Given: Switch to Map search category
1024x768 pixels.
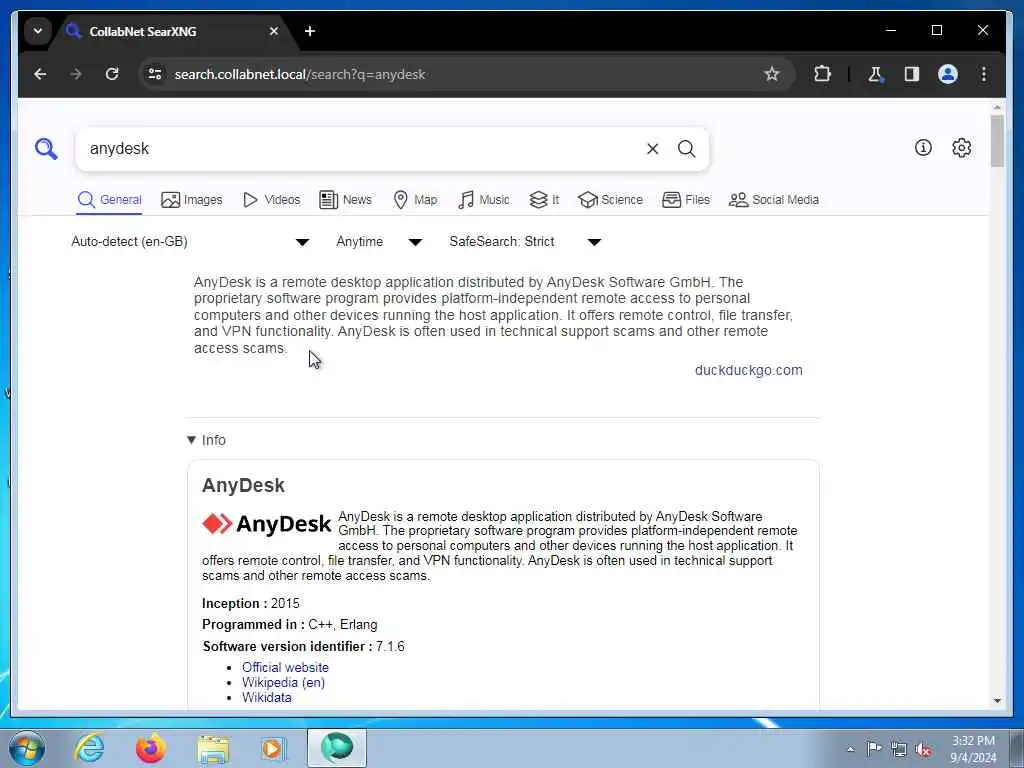Looking at the screenshot, I should point(415,200).
